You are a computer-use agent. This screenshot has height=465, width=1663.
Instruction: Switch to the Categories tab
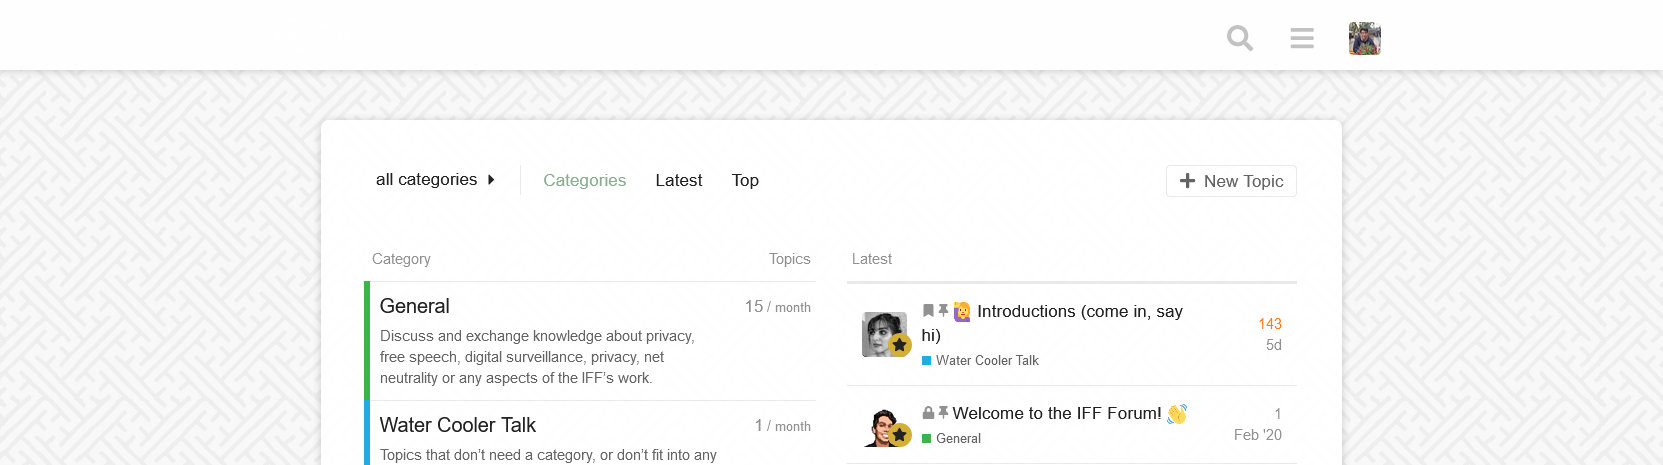[584, 180]
